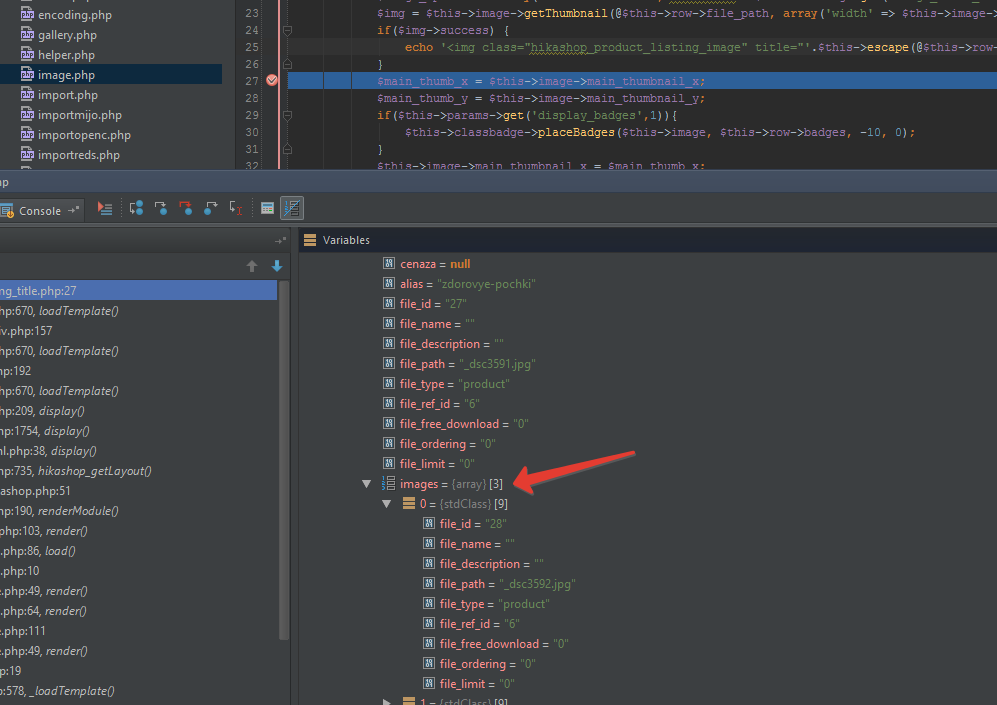Click the Step Out debugger icon
This screenshot has width=997, height=705.
210,208
